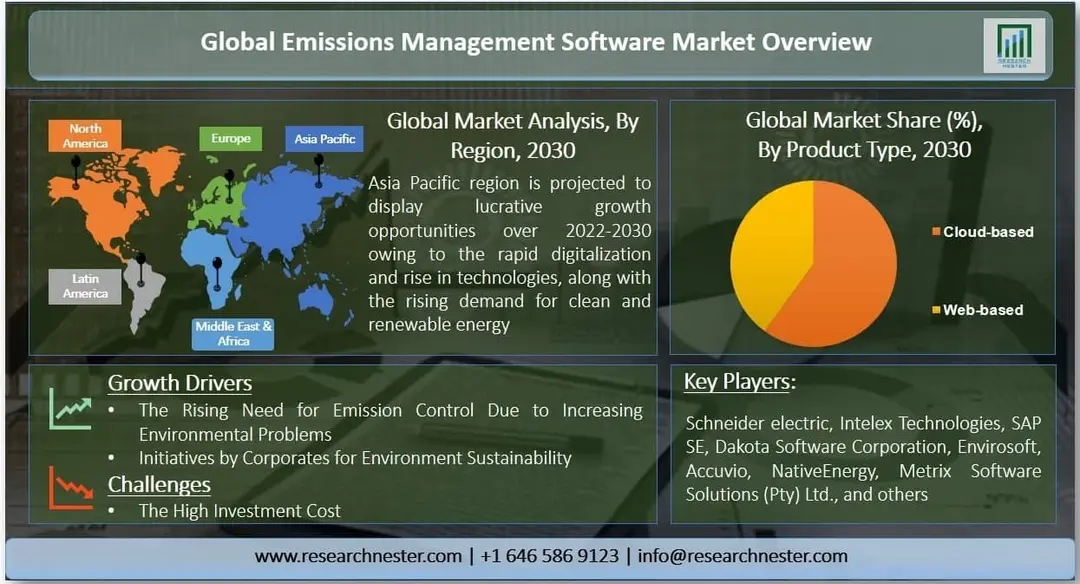
Task: Click the pin marker on Asia Pacific
Action: point(318,170)
